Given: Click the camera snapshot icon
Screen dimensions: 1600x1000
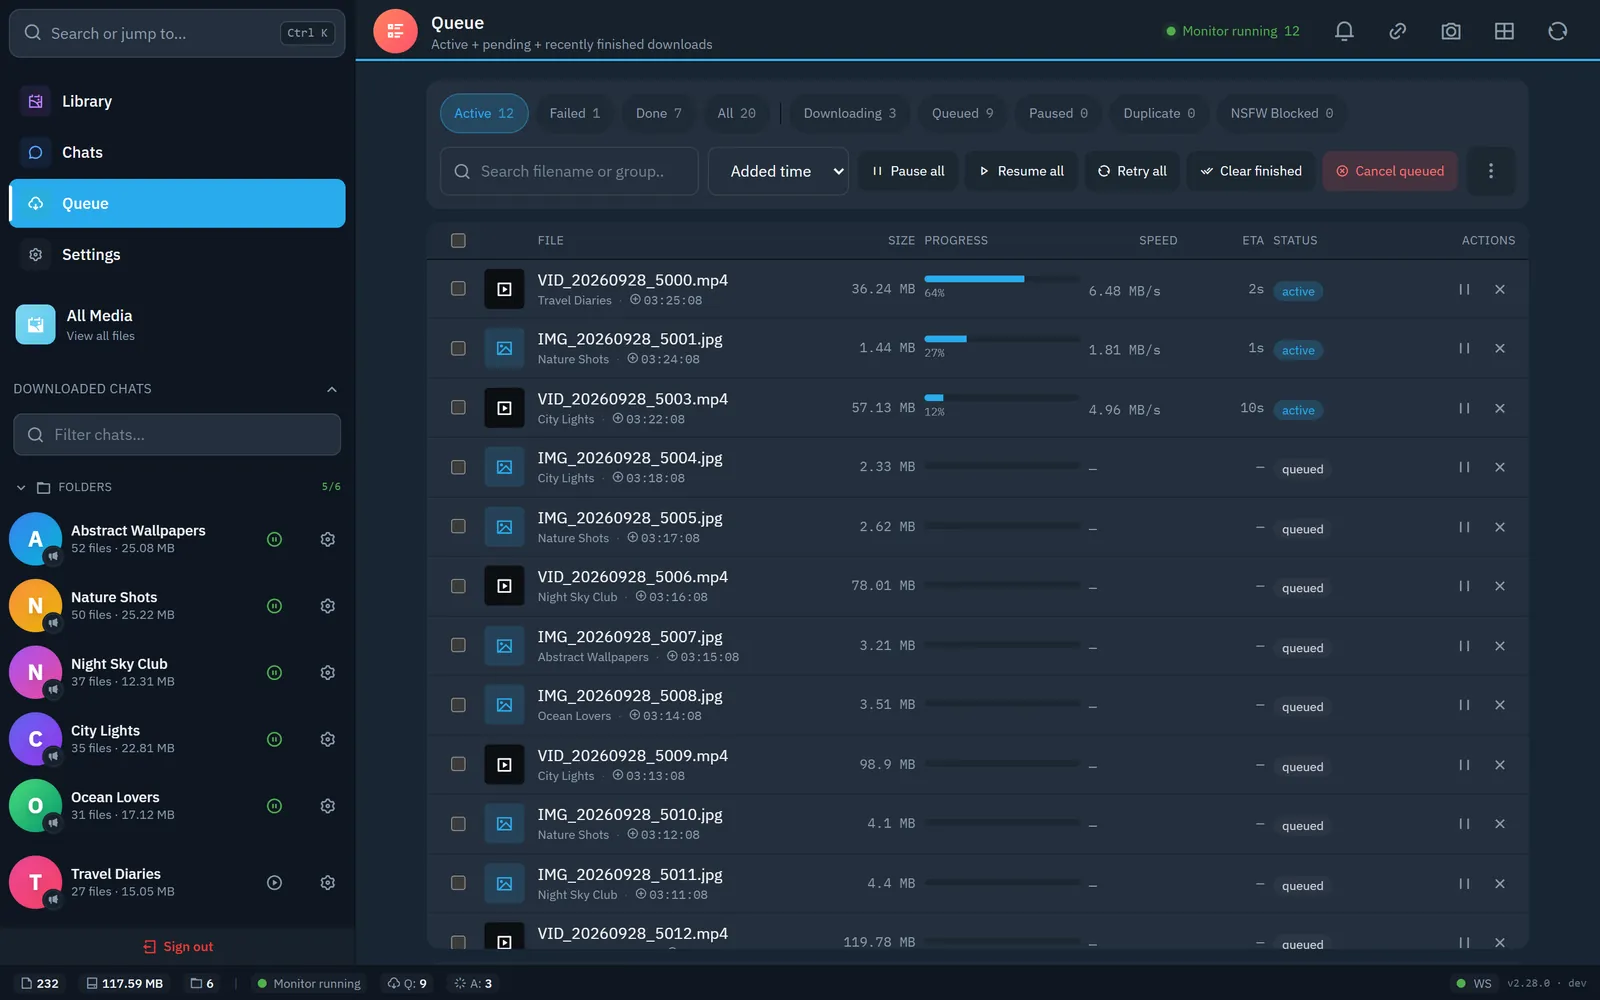Looking at the screenshot, I should coord(1451,31).
